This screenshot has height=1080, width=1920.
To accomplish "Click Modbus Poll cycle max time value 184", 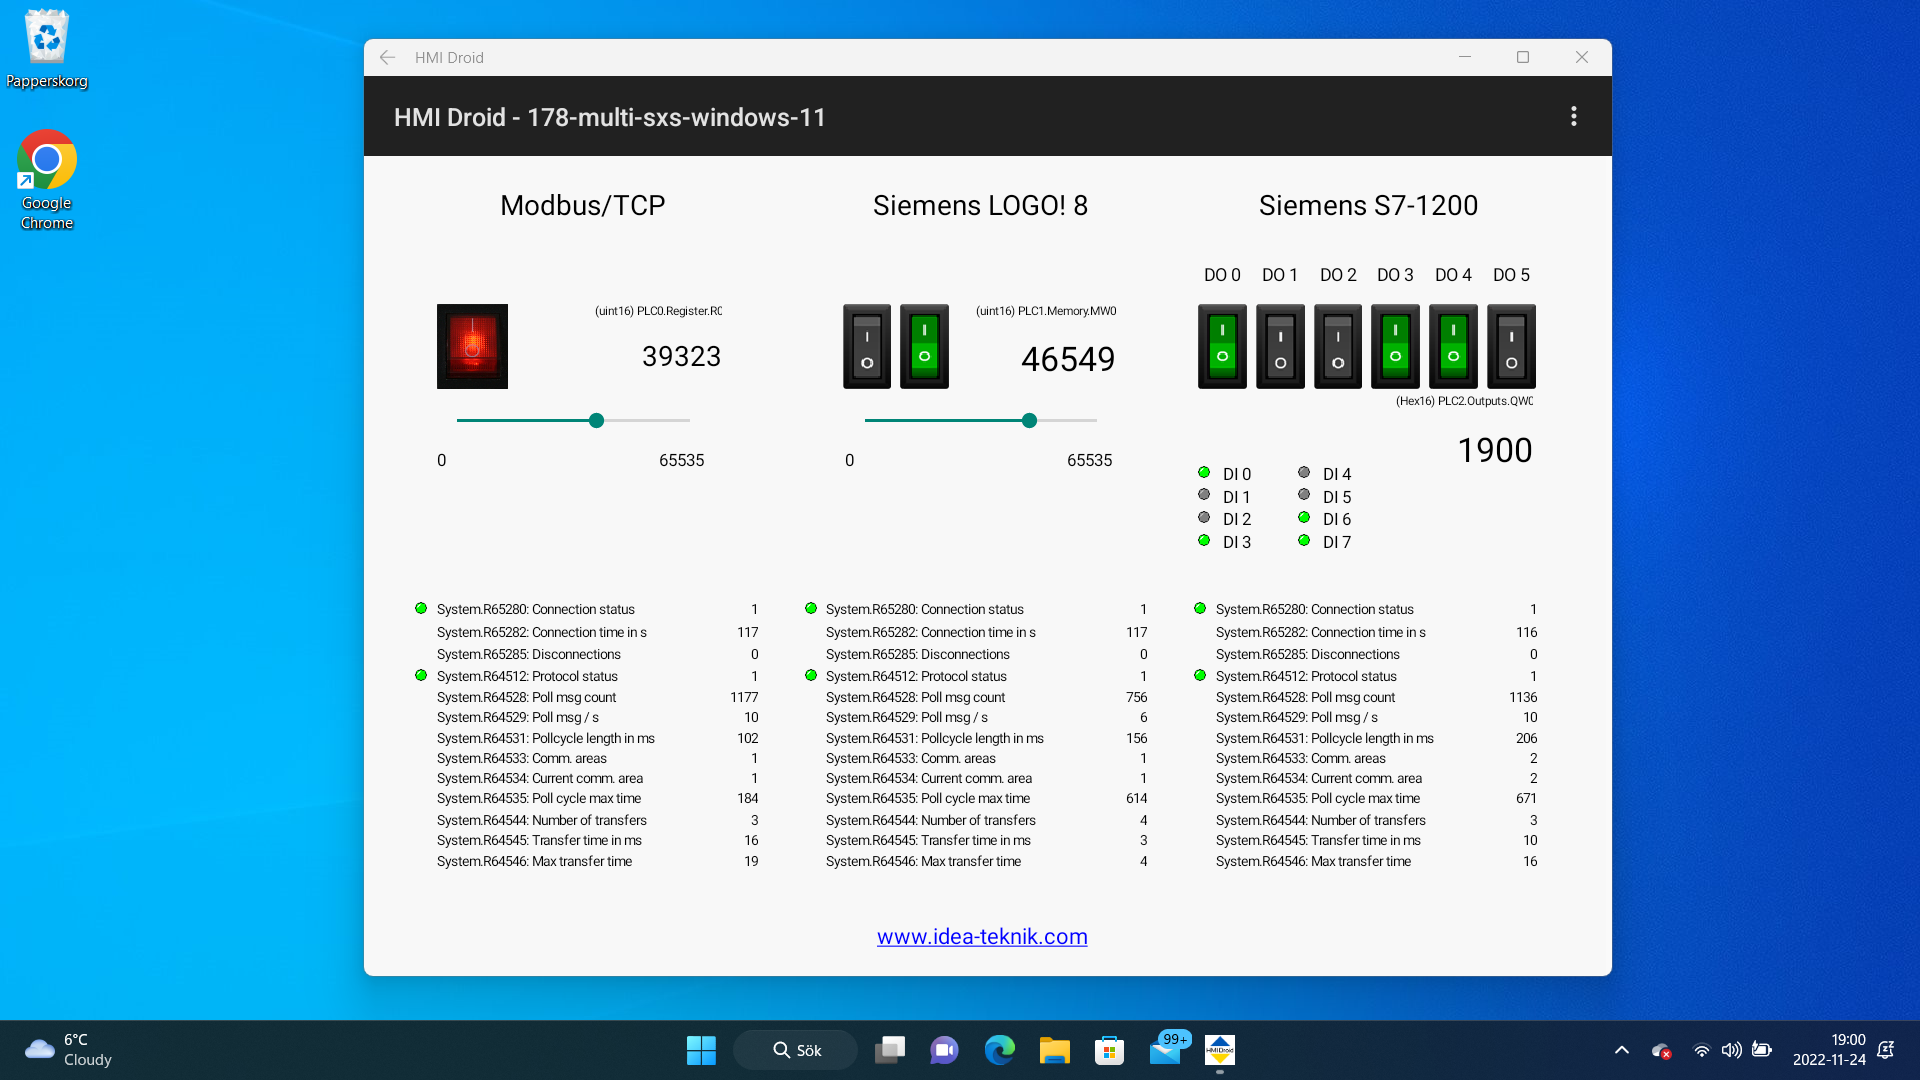I will (747, 798).
